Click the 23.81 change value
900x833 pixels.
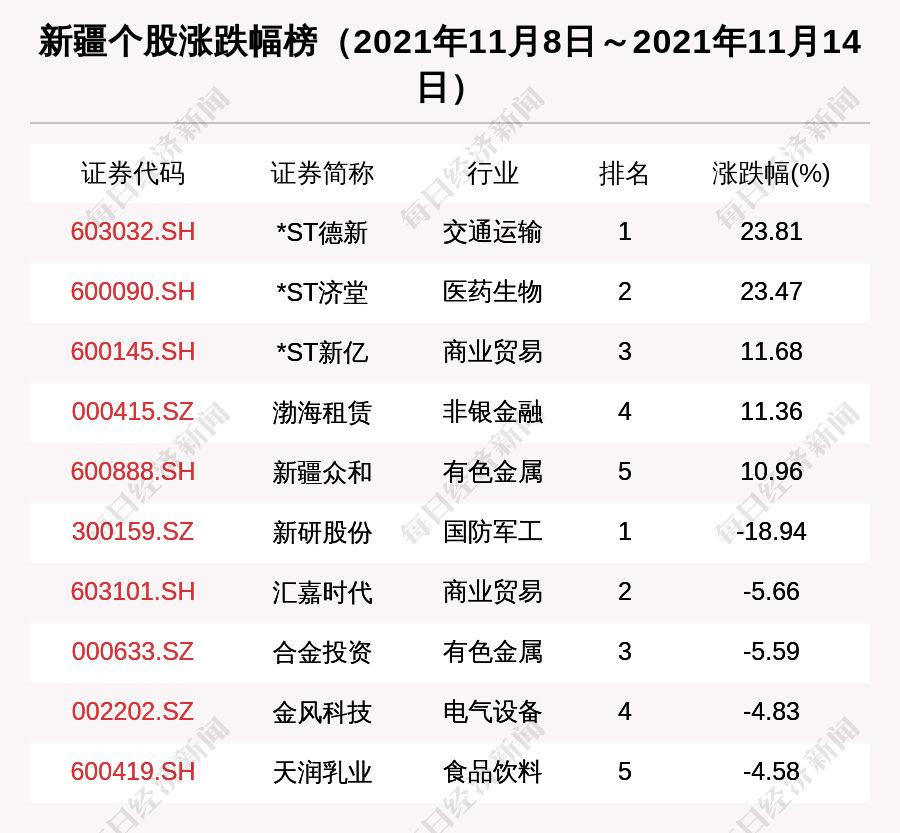[771, 232]
